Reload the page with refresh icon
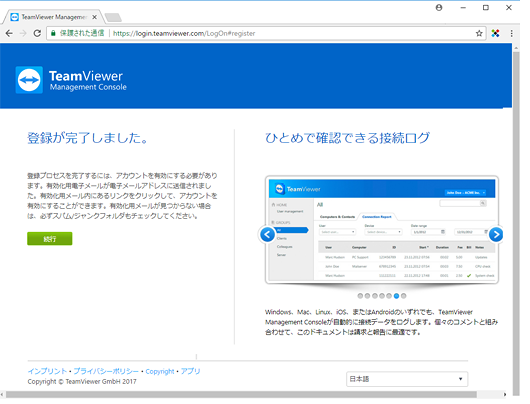The image size is (530, 404). coord(37,33)
